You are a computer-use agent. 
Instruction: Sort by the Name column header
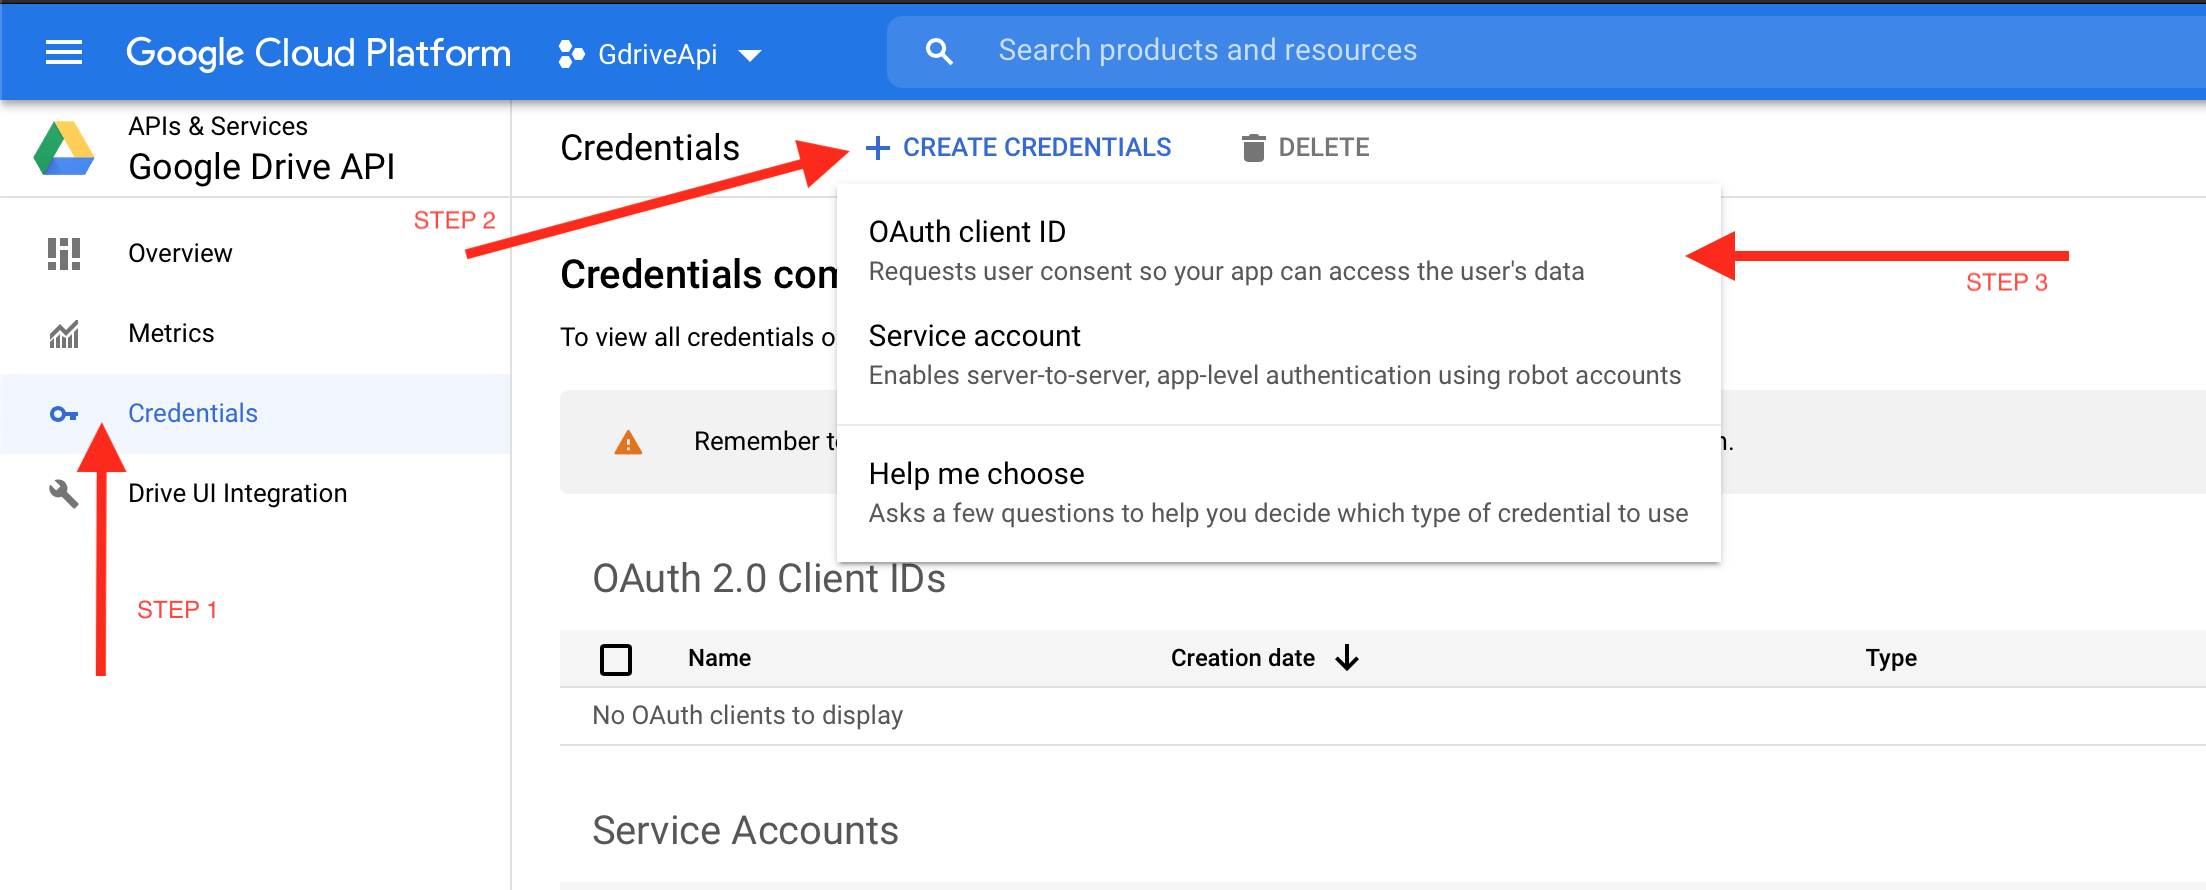(x=719, y=658)
